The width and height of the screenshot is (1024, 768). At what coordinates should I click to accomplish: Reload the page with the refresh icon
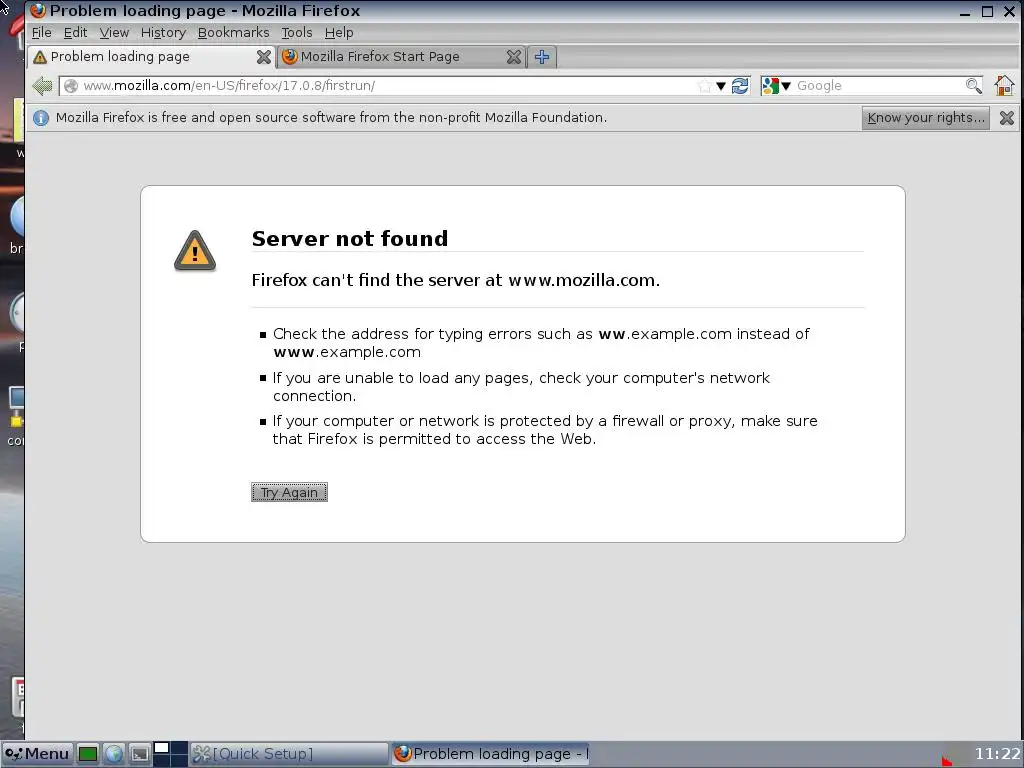740,86
